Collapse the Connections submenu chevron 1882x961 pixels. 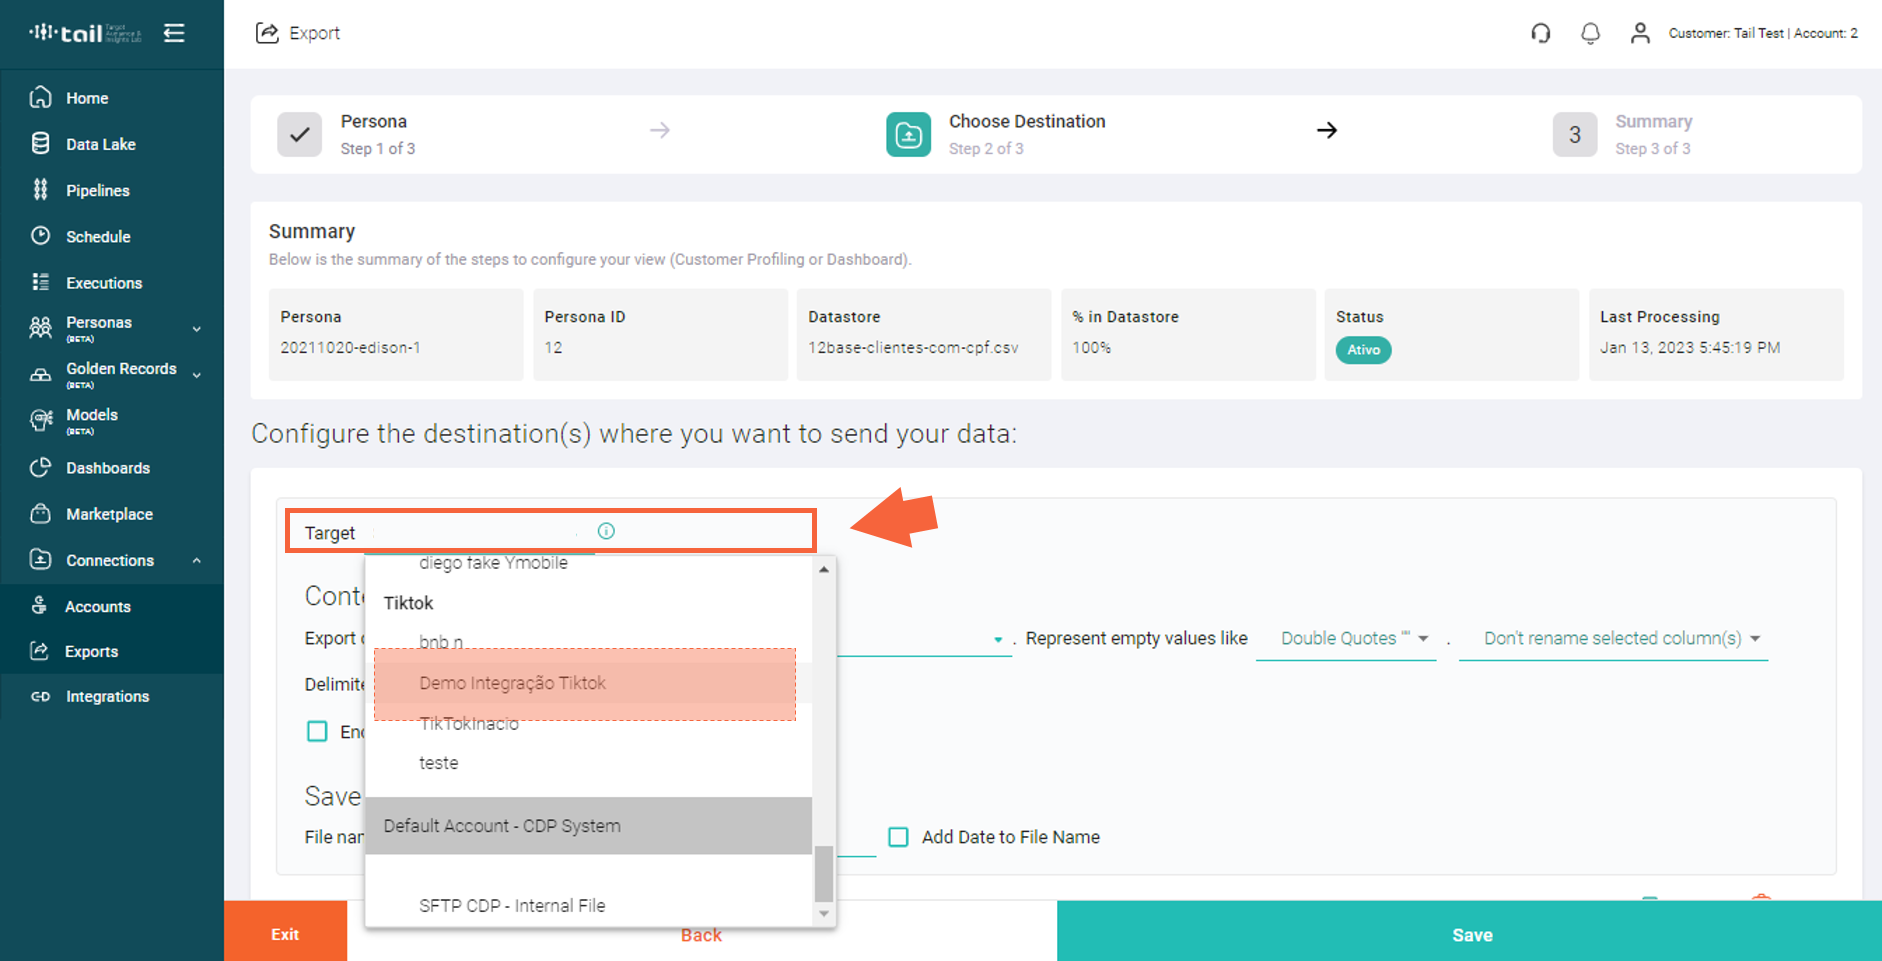(197, 561)
